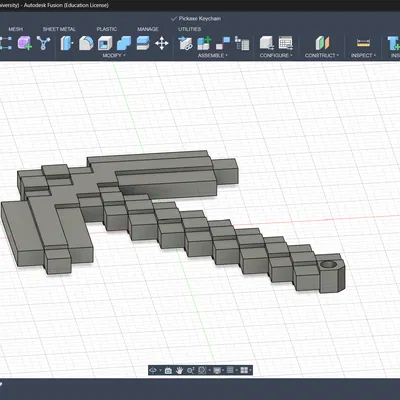Screen dimensions: 400x400
Task: Select the Joint tool in Assemble
Action: pos(223,43)
